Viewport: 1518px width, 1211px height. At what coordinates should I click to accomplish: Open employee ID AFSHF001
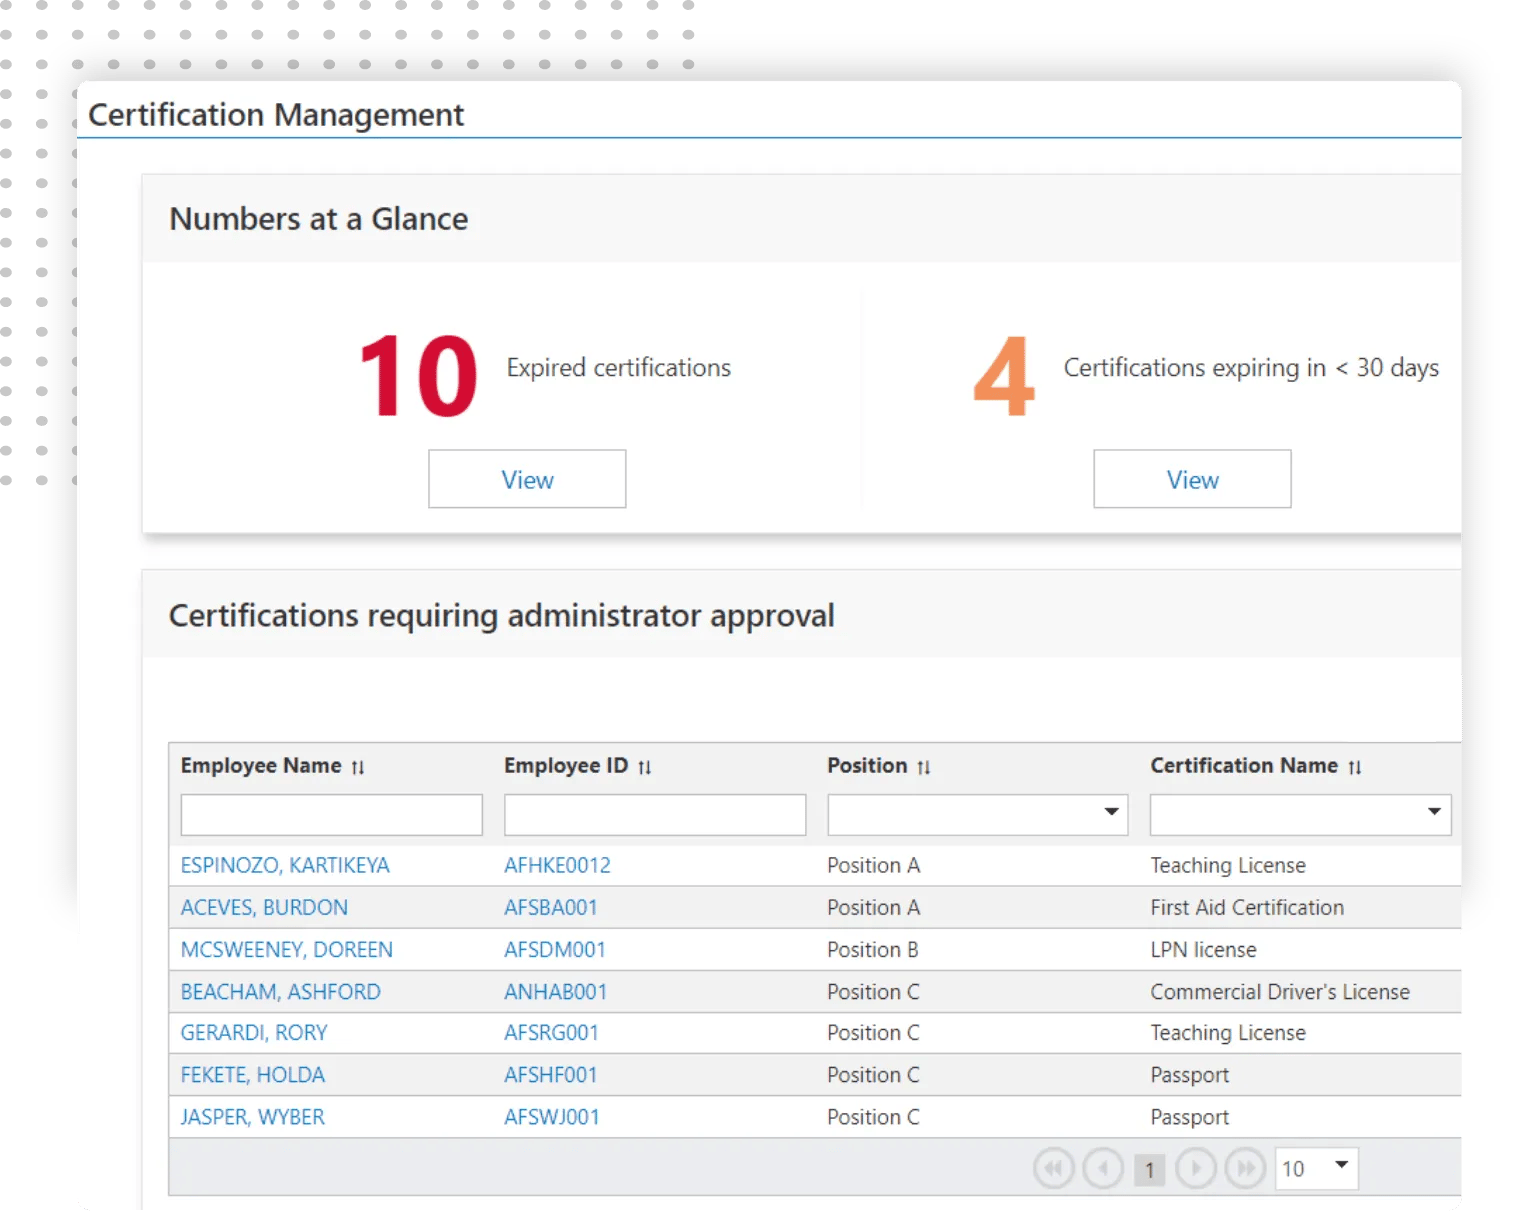tap(550, 1074)
